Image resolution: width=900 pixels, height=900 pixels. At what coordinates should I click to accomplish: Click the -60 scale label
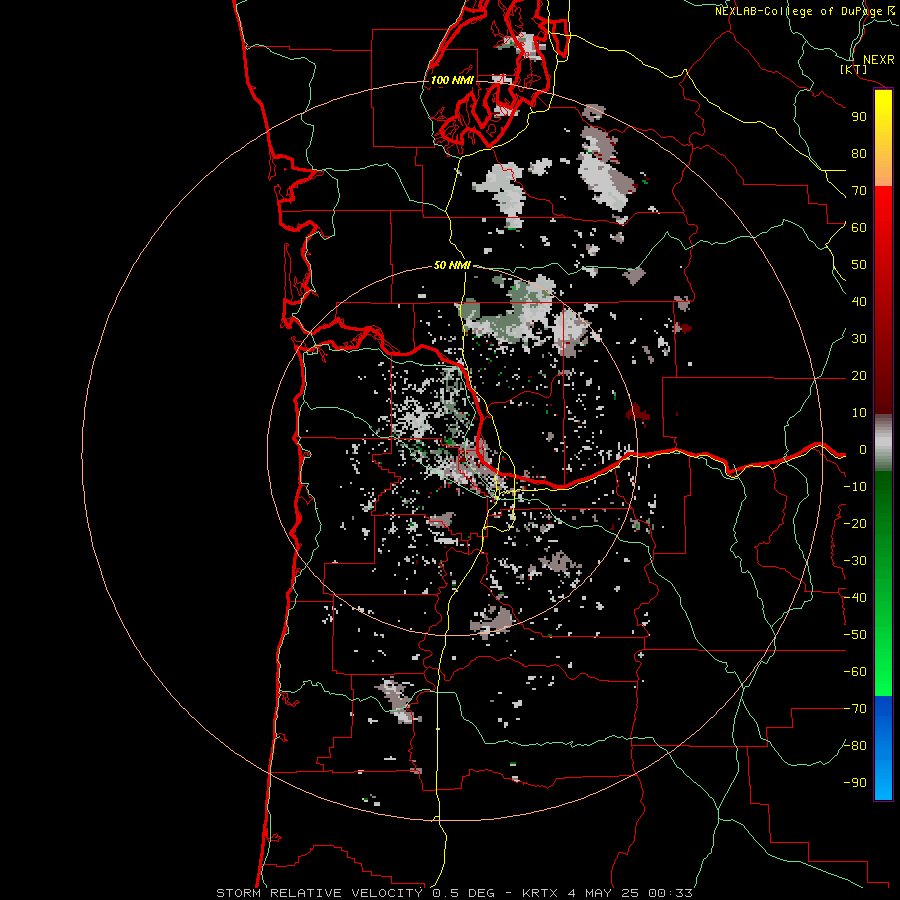click(x=855, y=672)
